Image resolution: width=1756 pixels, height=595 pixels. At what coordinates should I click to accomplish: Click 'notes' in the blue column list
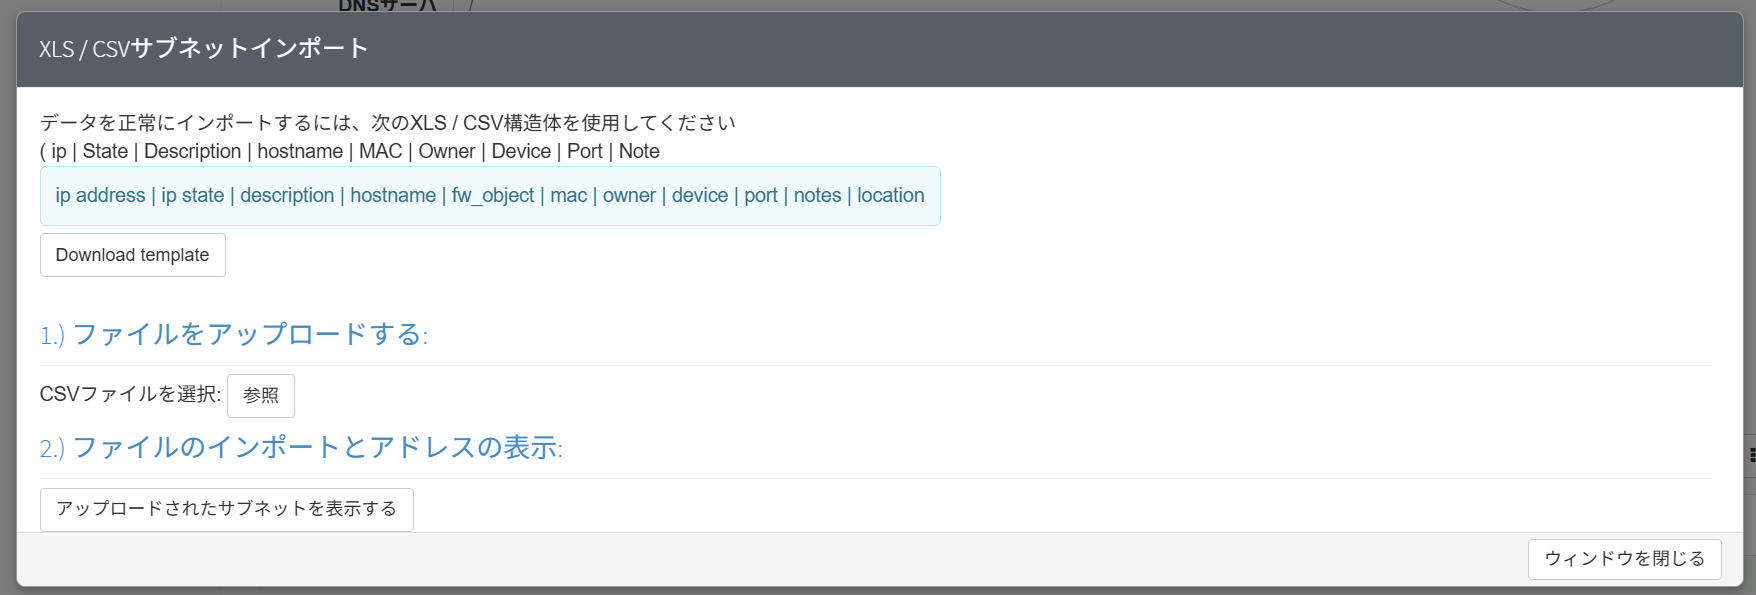point(817,196)
